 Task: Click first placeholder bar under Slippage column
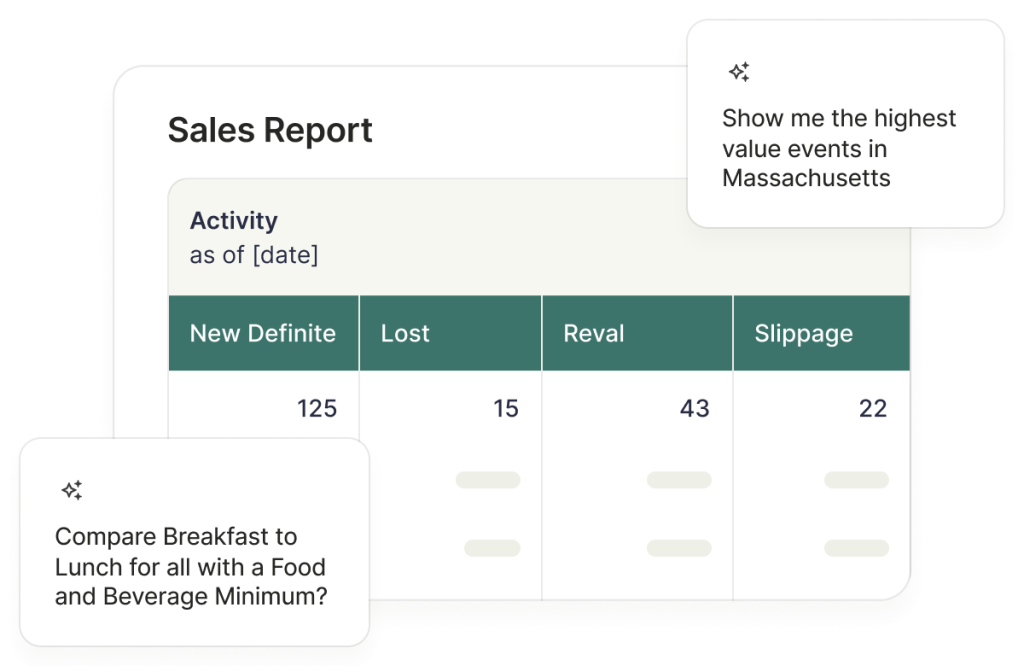coord(856,480)
